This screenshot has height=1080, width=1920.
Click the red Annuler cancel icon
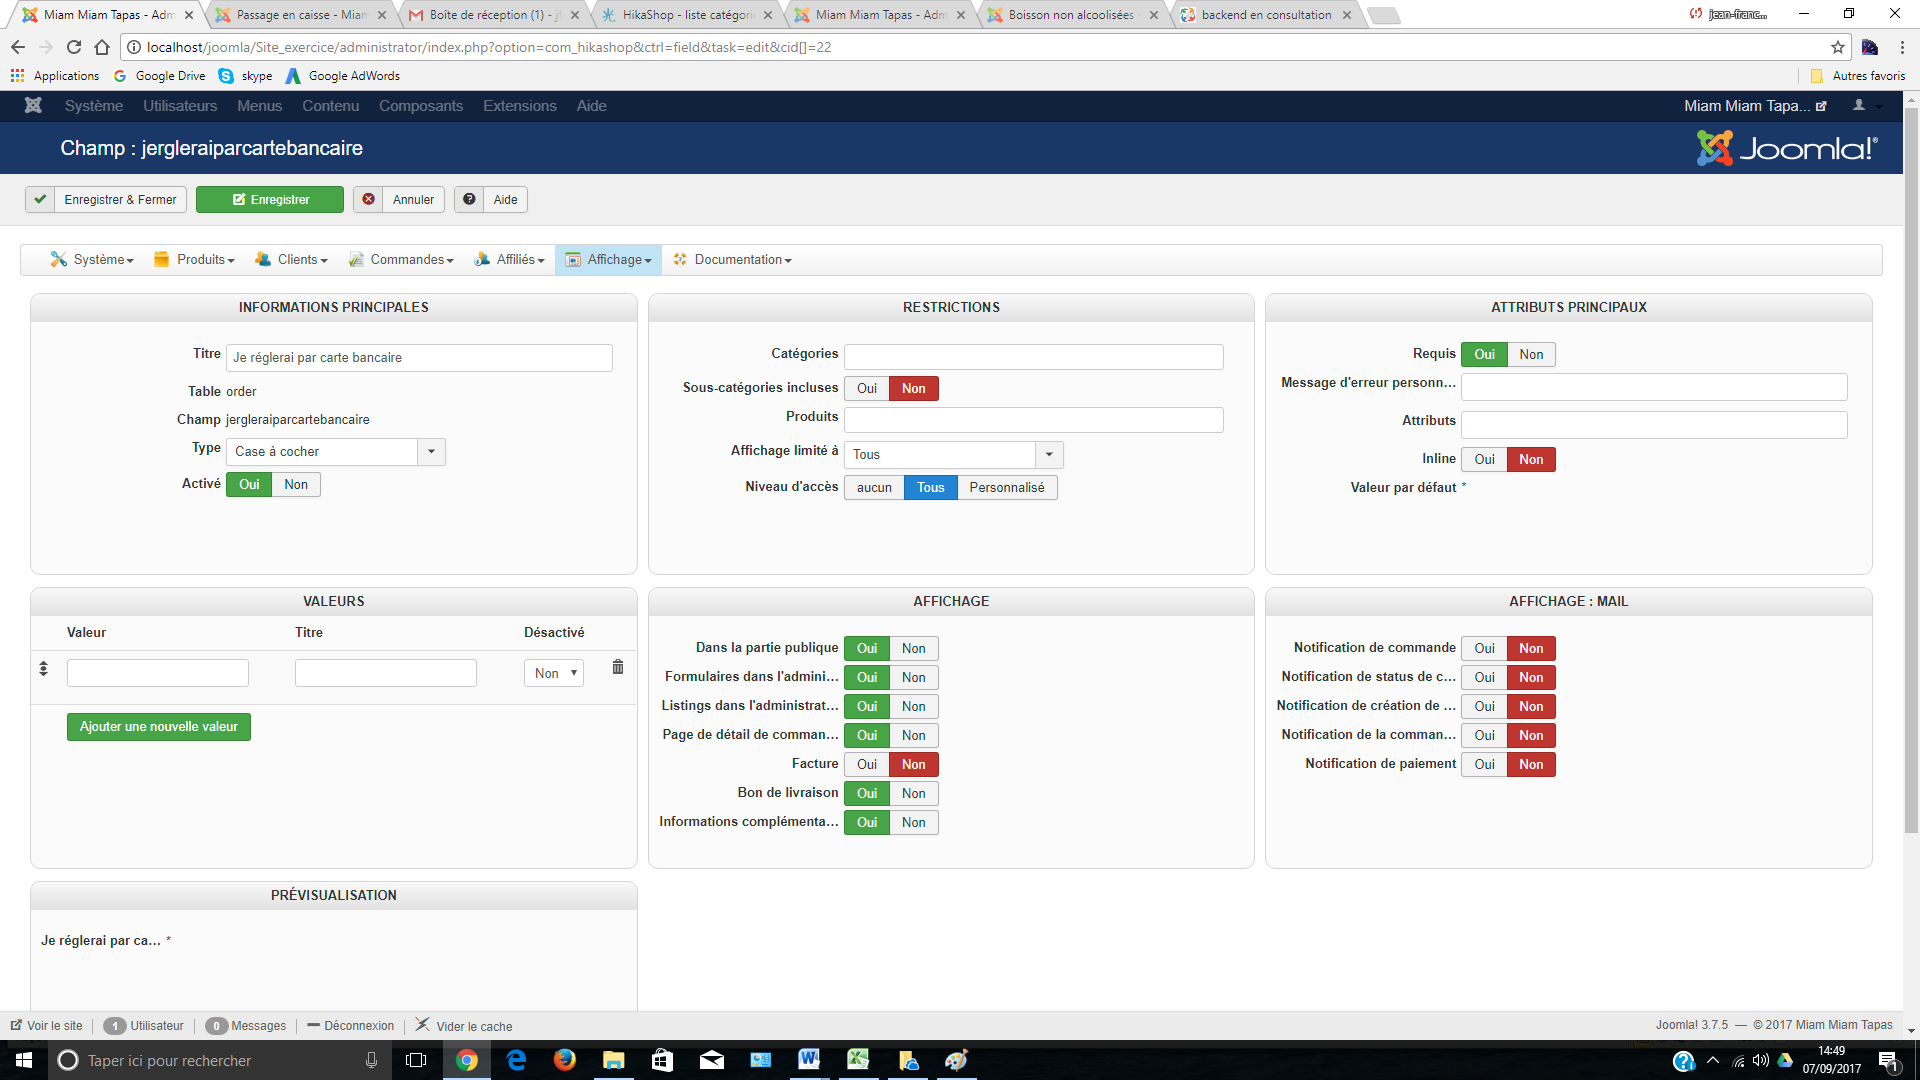pos(369,199)
